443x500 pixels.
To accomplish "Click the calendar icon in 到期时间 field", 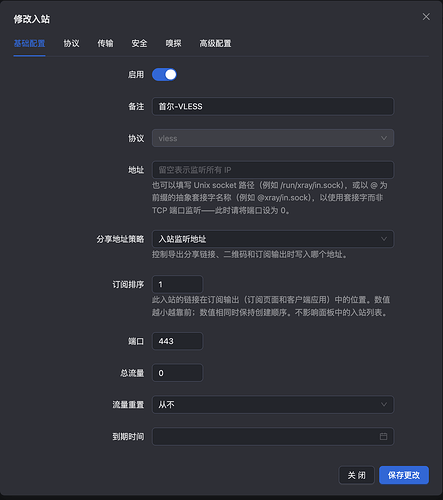I will [x=383, y=436].
